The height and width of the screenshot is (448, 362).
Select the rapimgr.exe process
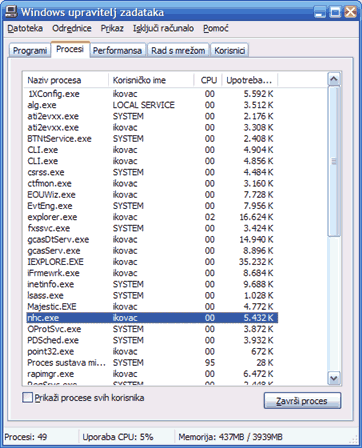click(151, 374)
